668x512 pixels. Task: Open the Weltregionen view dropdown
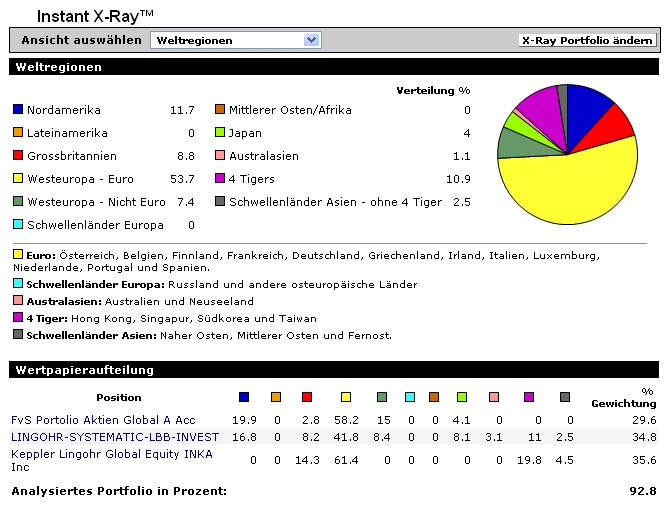tap(236, 40)
